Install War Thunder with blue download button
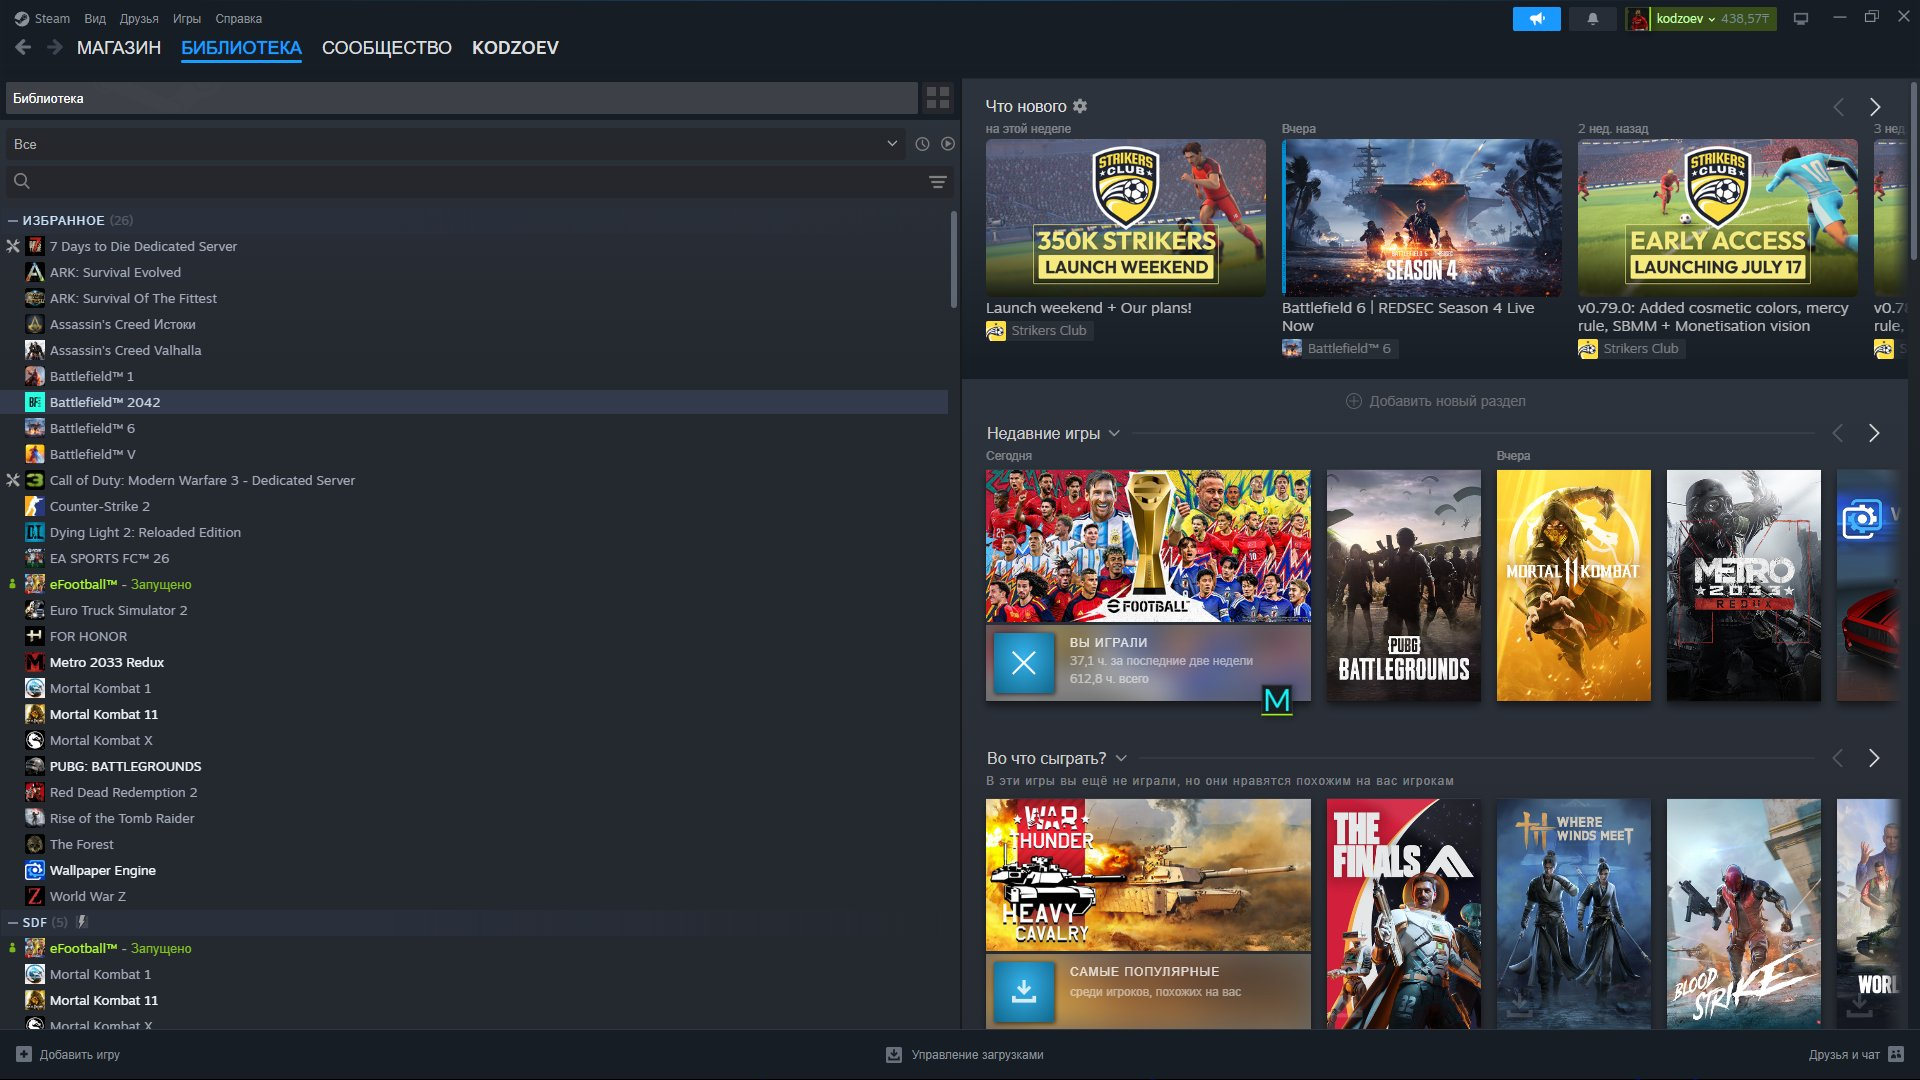 [1024, 991]
